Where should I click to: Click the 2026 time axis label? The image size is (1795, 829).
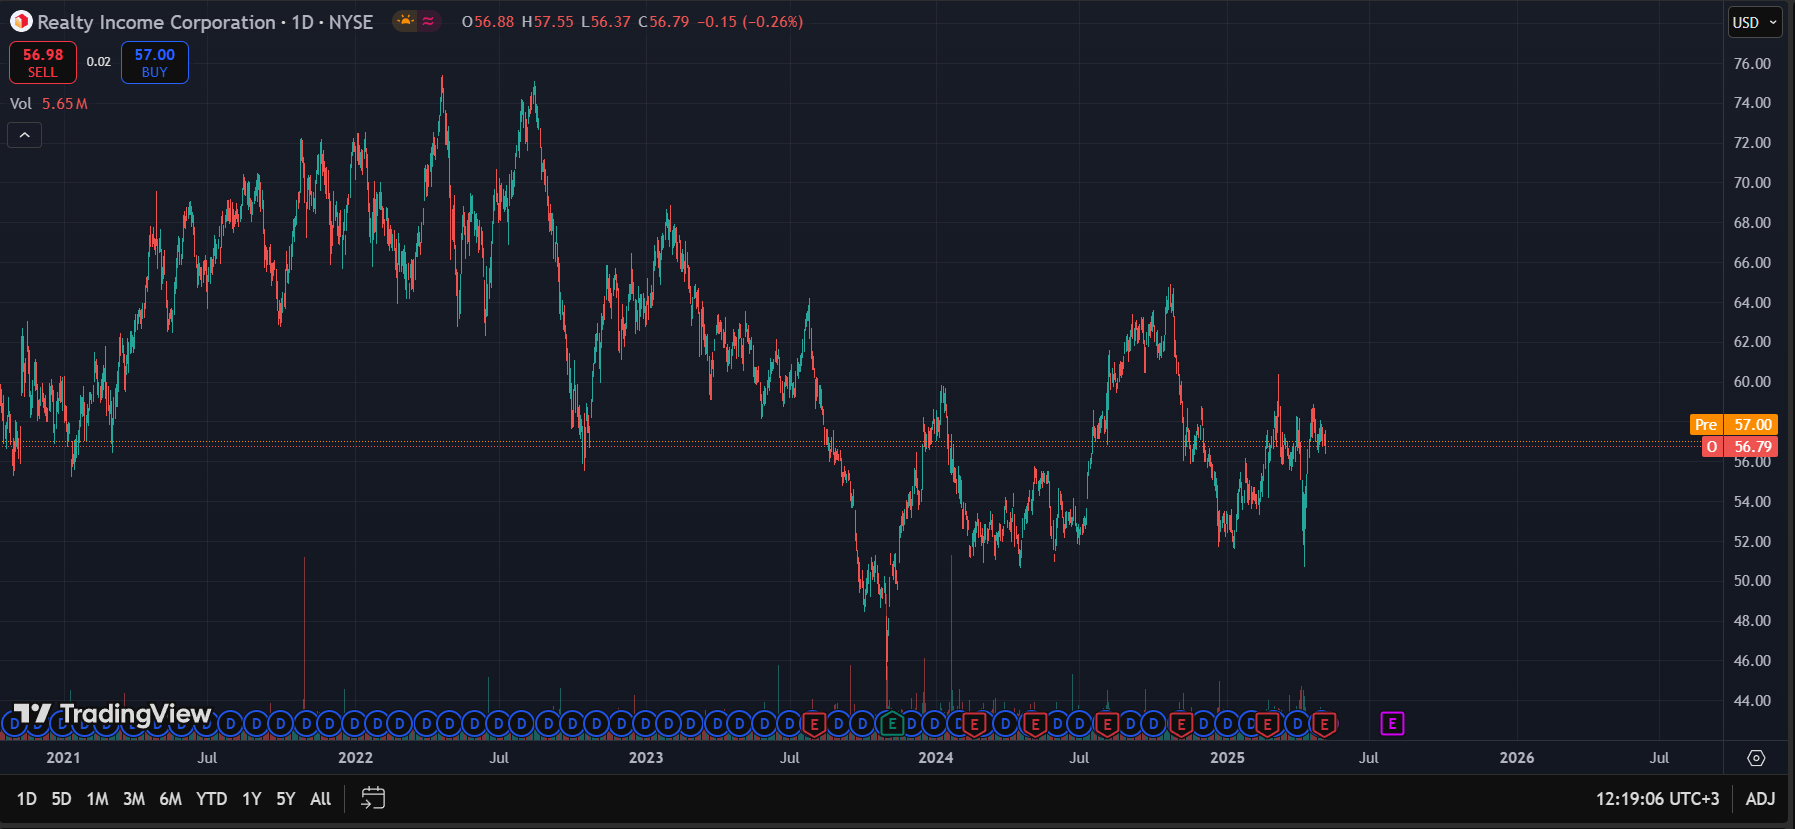pos(1517,758)
